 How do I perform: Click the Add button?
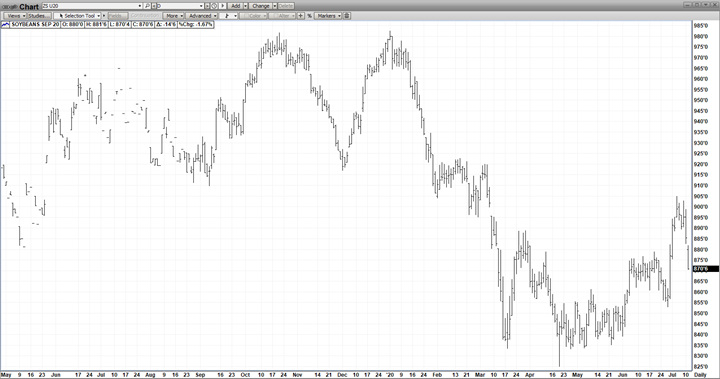click(x=236, y=6)
